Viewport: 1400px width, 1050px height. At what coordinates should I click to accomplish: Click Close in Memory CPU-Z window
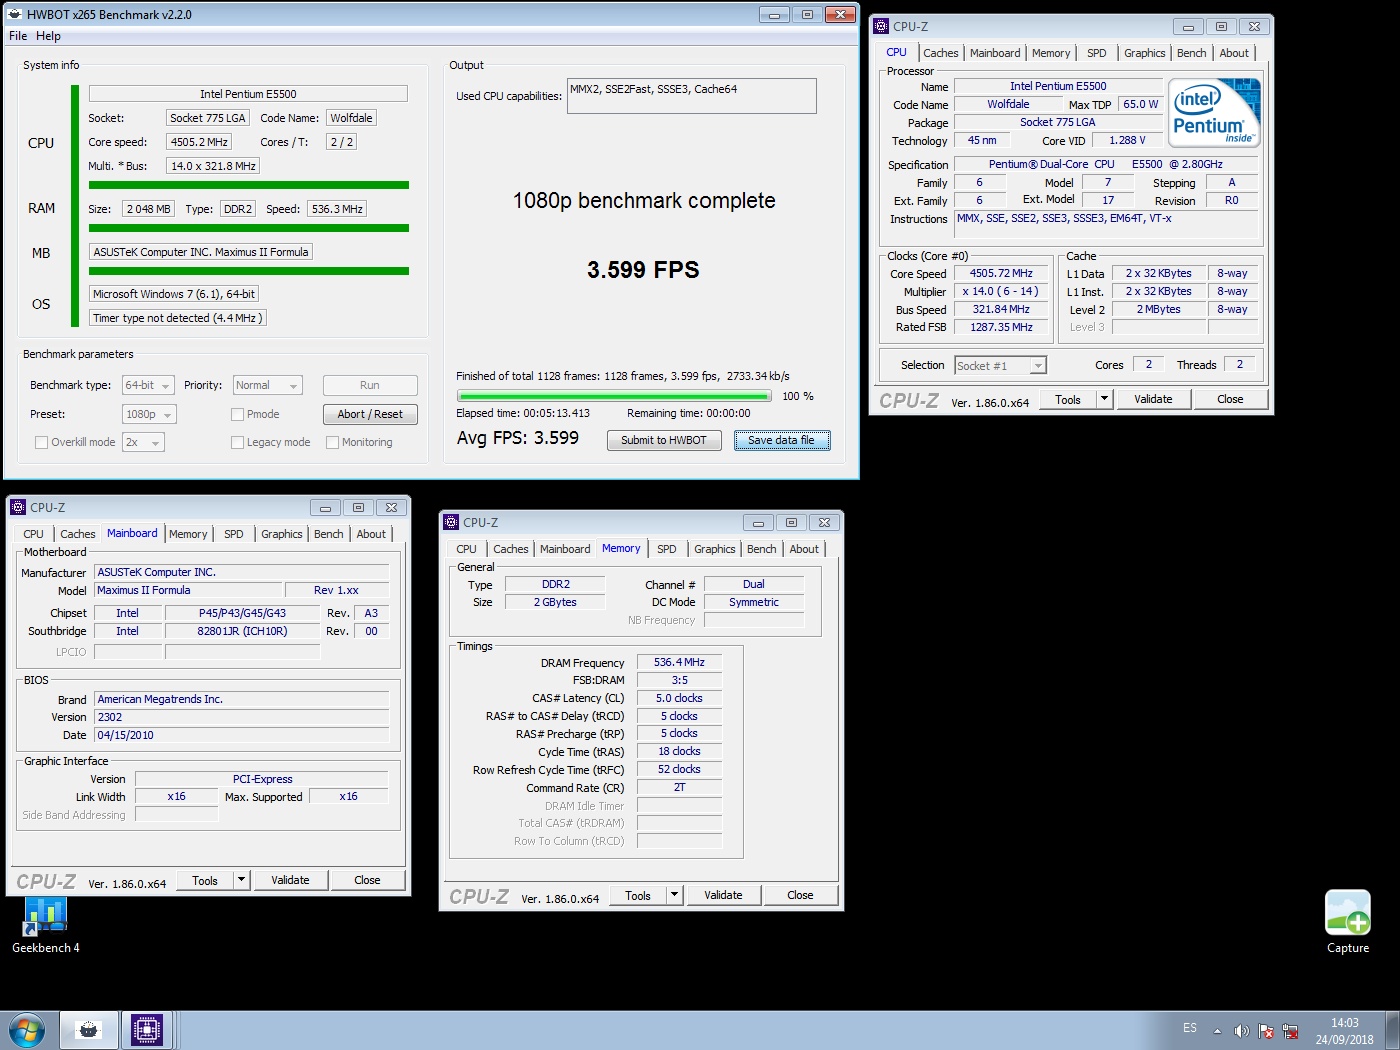click(x=800, y=895)
